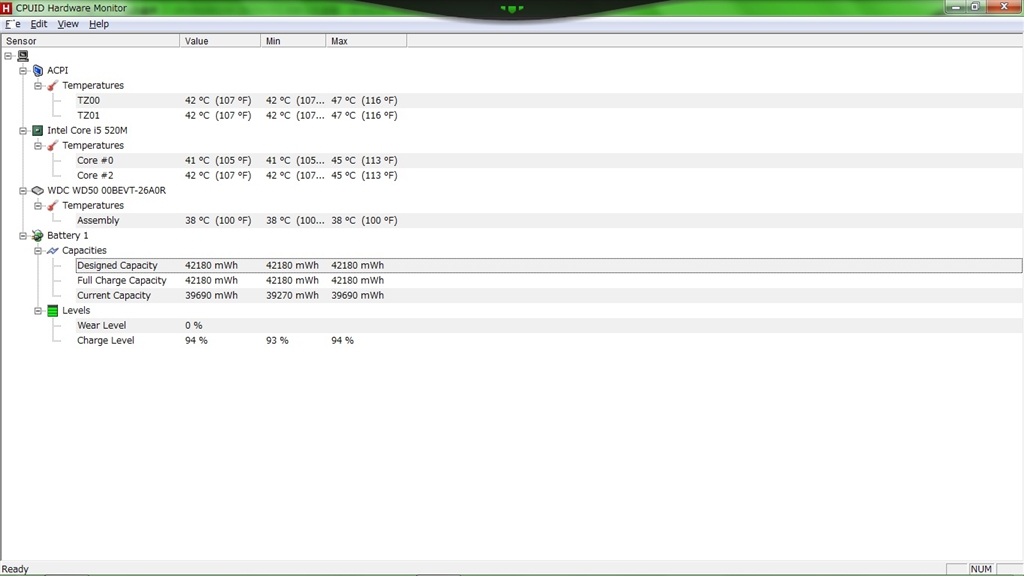The image size is (1024, 576).
Task: Click Charge Level value 94 %
Action: [196, 341]
